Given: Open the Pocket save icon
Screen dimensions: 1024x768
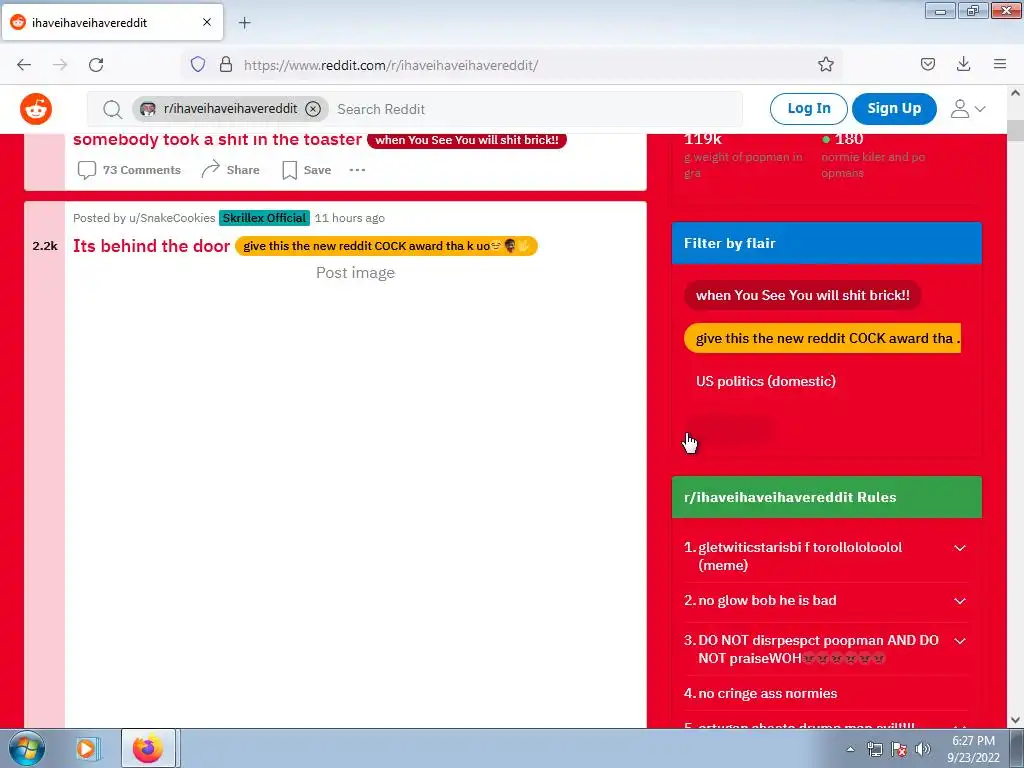Looking at the screenshot, I should (927, 64).
